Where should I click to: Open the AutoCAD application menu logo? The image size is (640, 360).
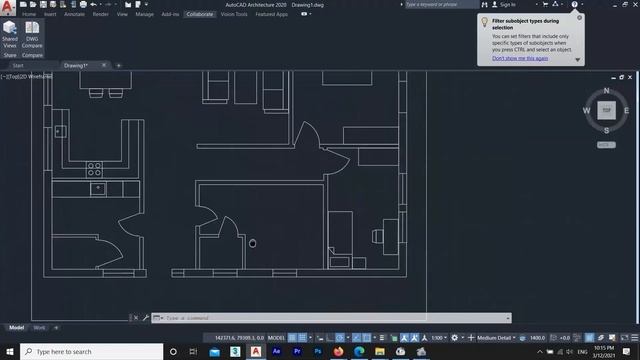(7, 7)
